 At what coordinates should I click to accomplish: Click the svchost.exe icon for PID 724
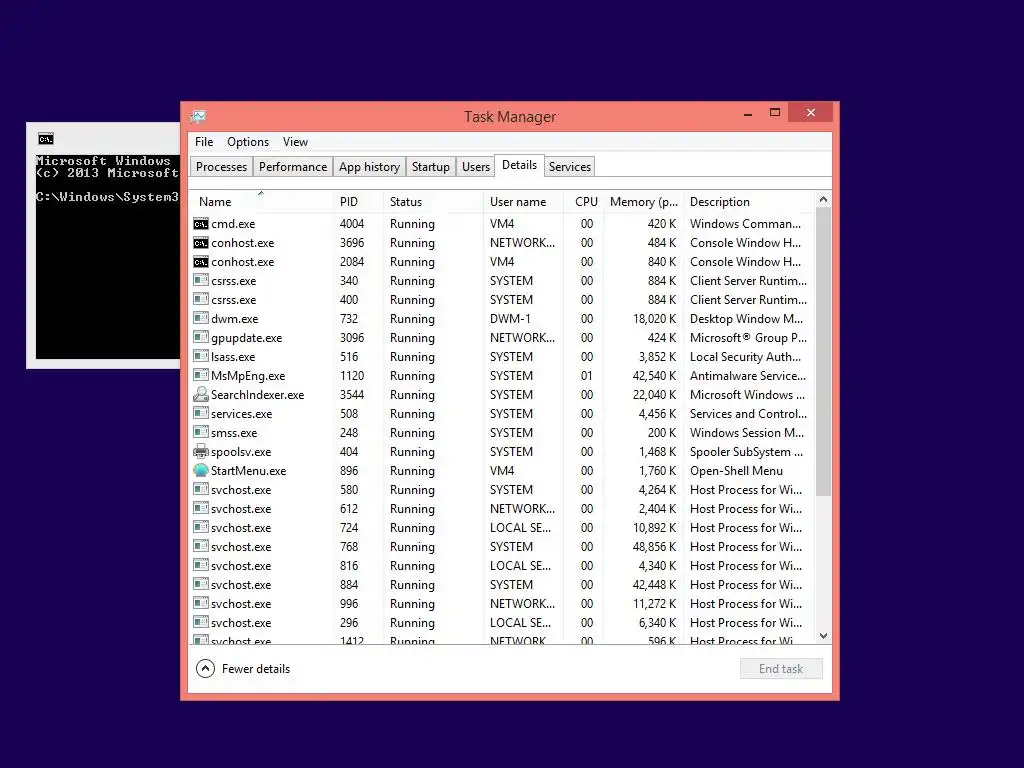click(x=200, y=527)
